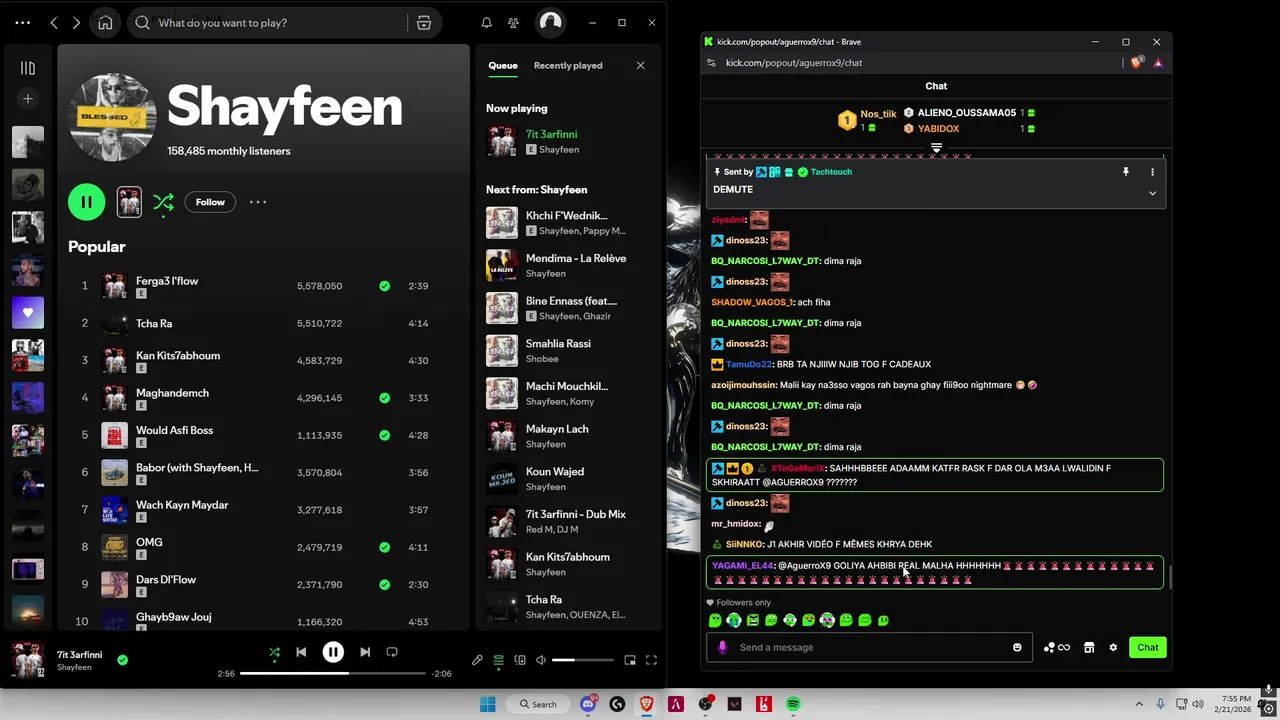Toggle shuffle in the playback bar
Screen dimensions: 1280x720
tap(274, 652)
